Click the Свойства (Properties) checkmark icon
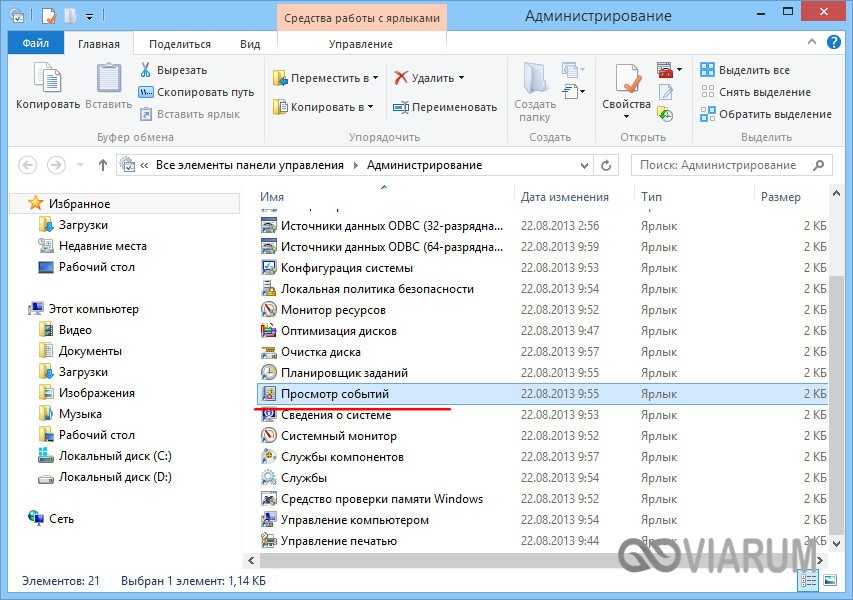 pos(627,79)
